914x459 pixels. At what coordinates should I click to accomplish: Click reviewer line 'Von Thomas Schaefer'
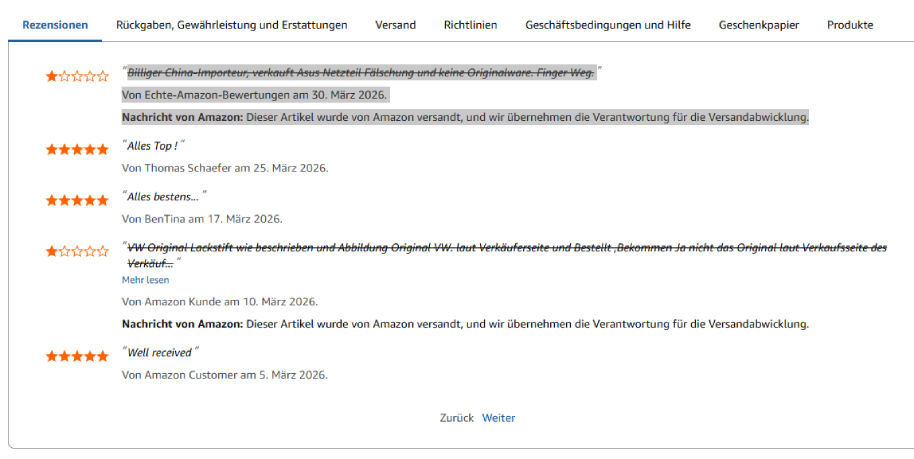click(224, 167)
